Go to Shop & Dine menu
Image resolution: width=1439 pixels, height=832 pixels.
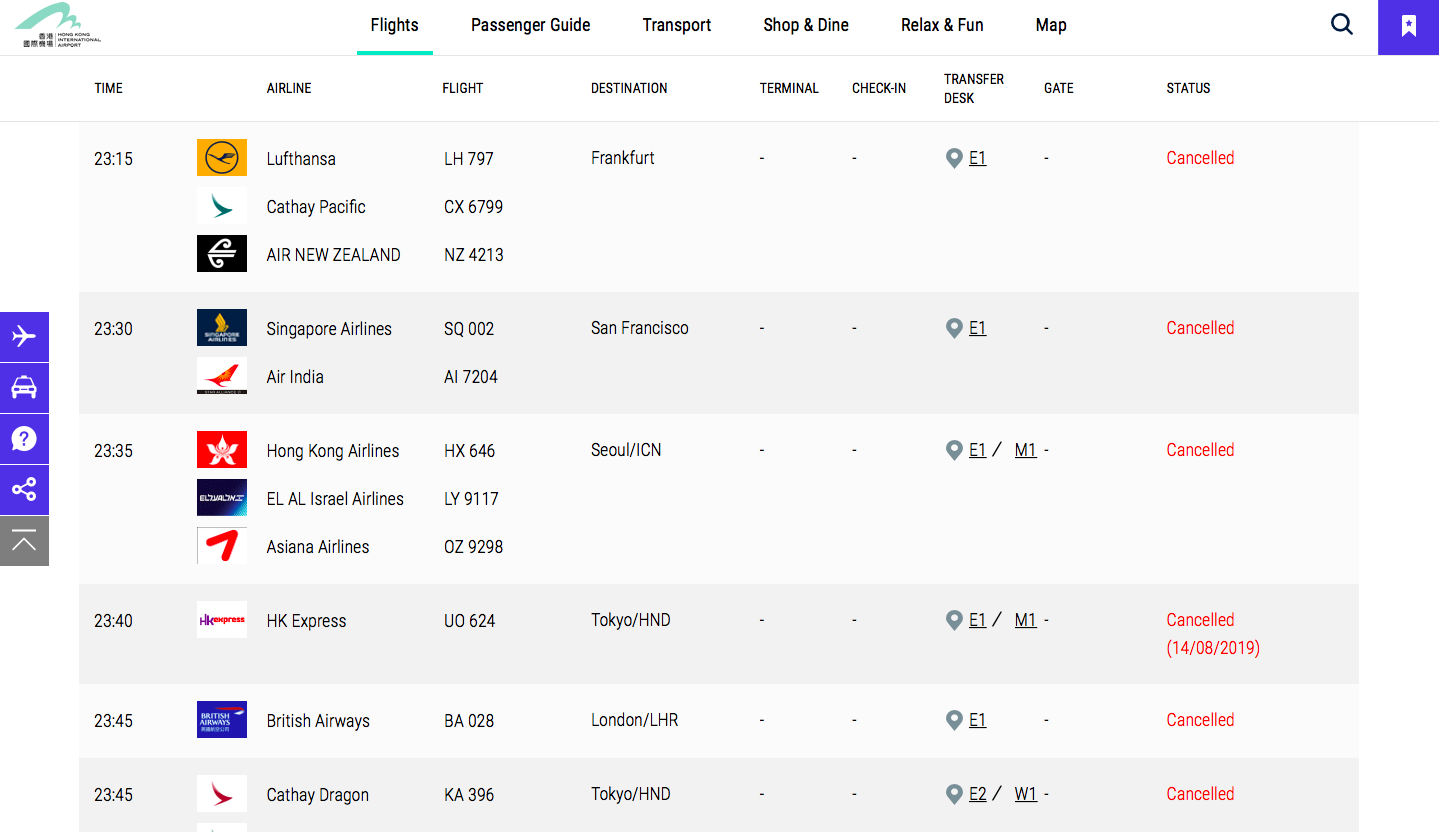(x=806, y=25)
